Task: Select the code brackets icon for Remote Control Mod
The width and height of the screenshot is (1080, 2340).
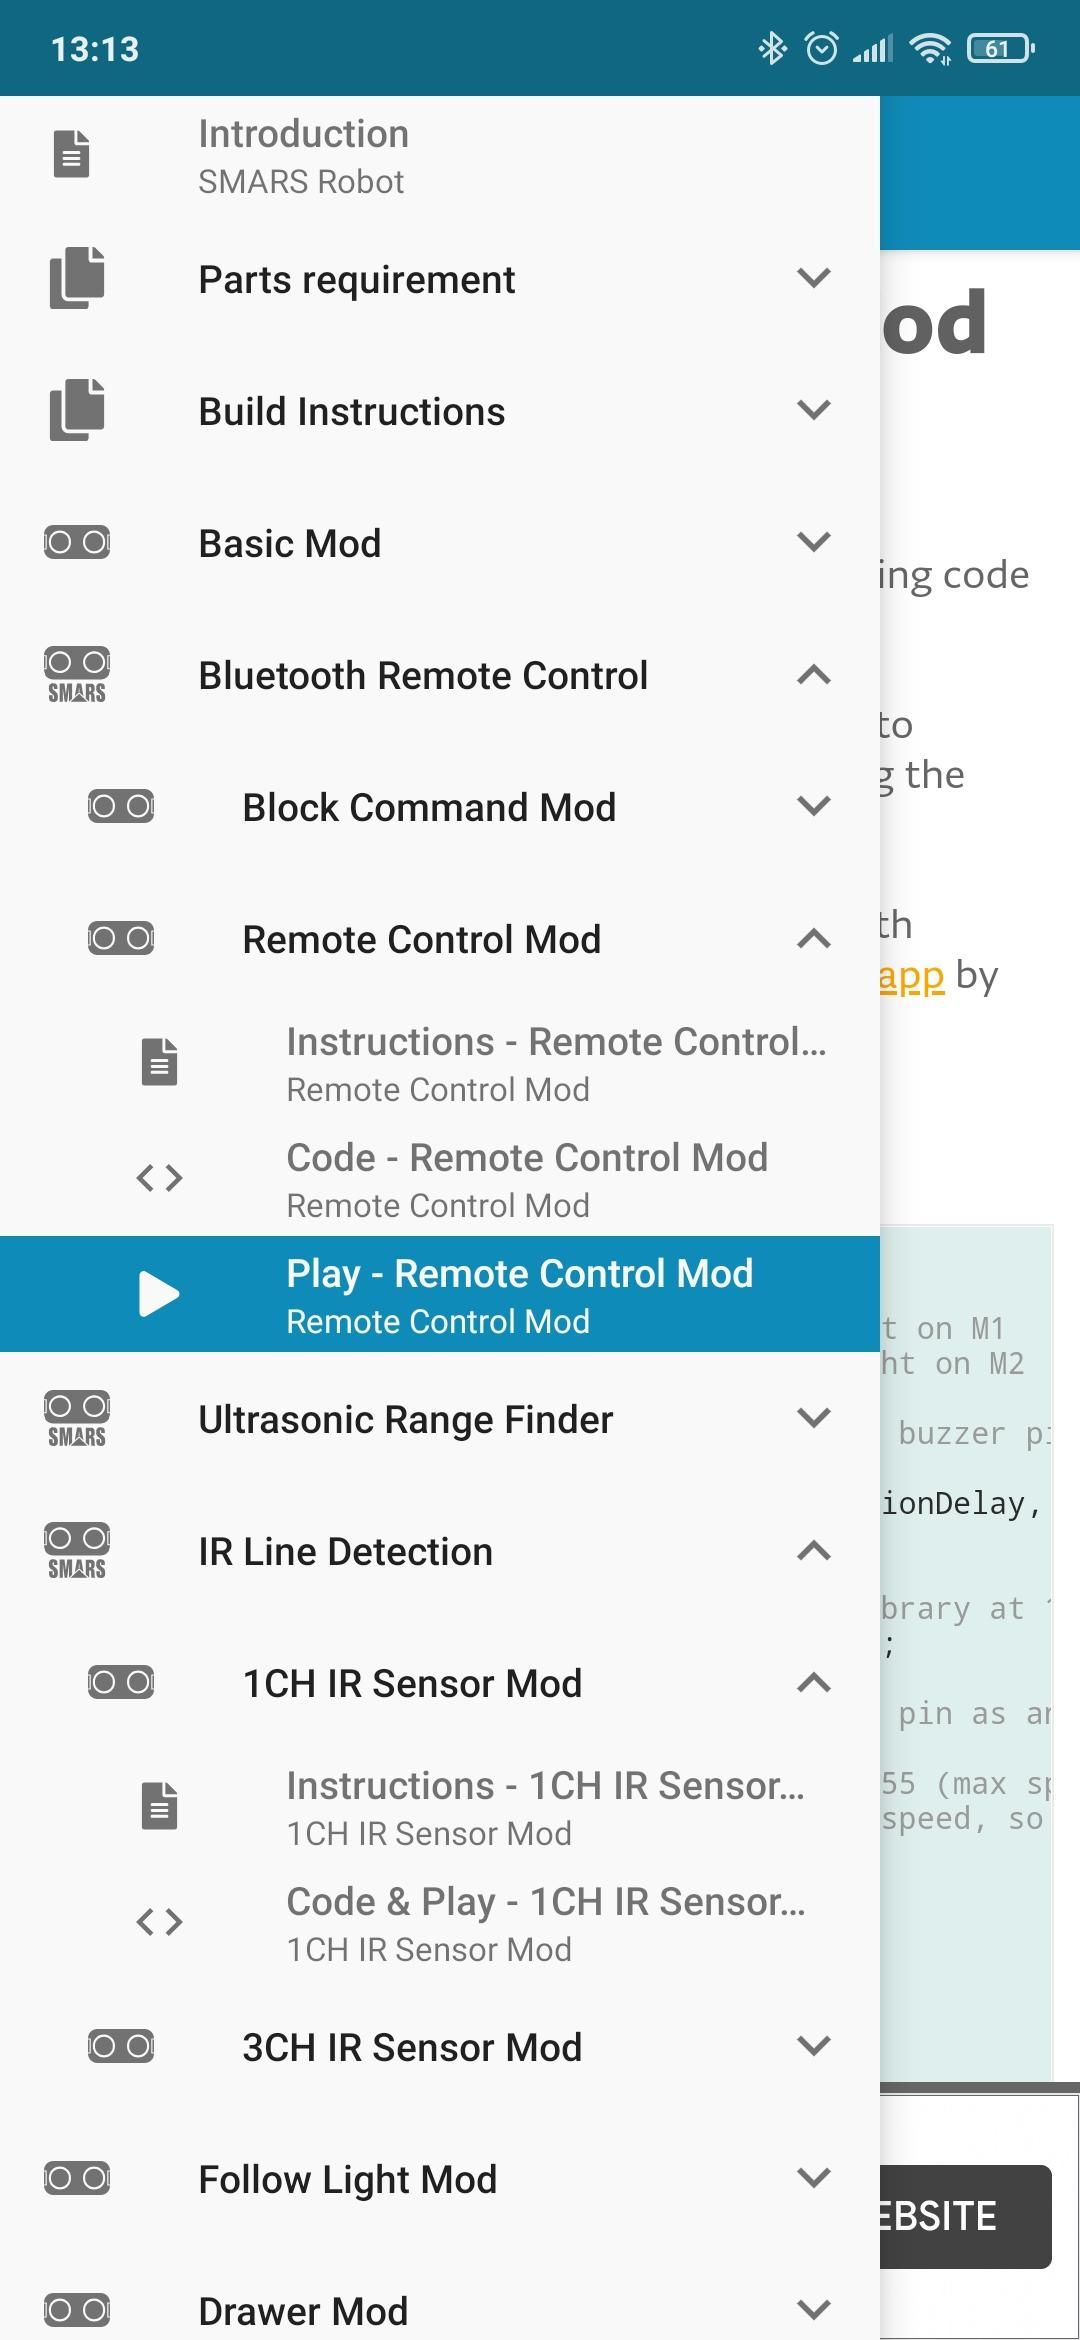Action: [159, 1178]
